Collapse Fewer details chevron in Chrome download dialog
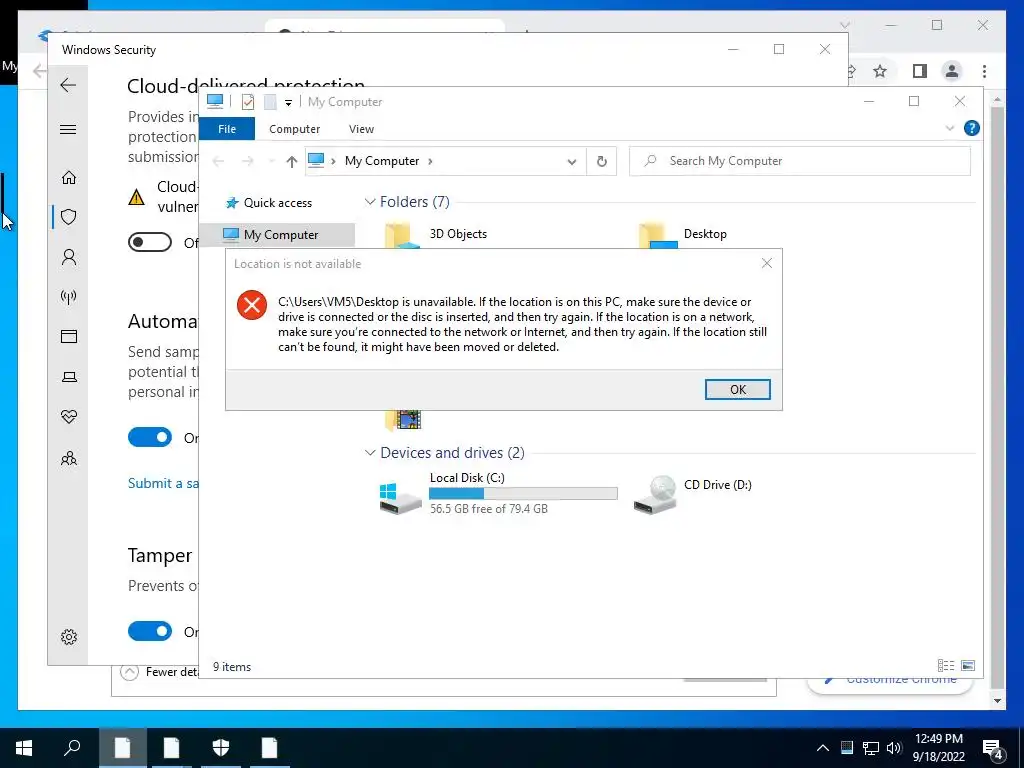The height and width of the screenshot is (768, 1024). [x=129, y=672]
